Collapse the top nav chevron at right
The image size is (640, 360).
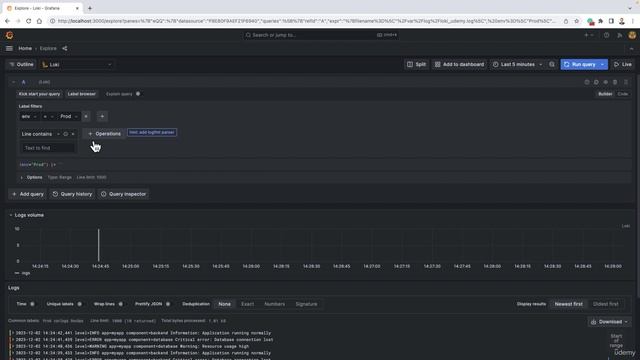pyautogui.click(x=631, y=48)
